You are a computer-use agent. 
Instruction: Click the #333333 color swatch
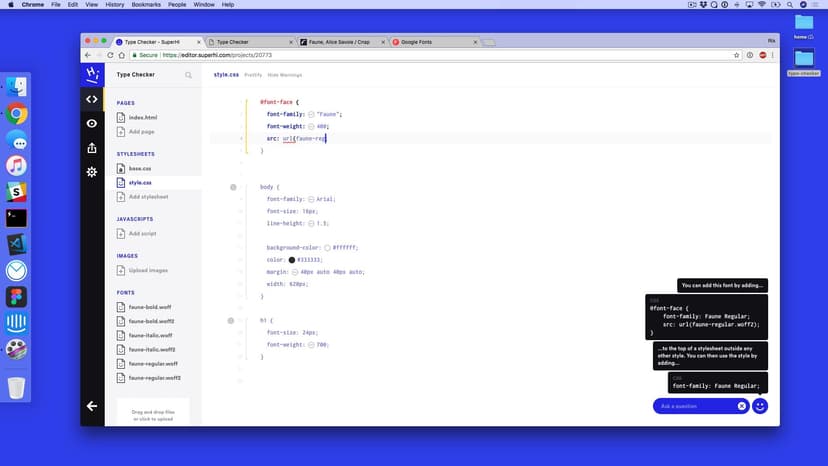(292, 260)
